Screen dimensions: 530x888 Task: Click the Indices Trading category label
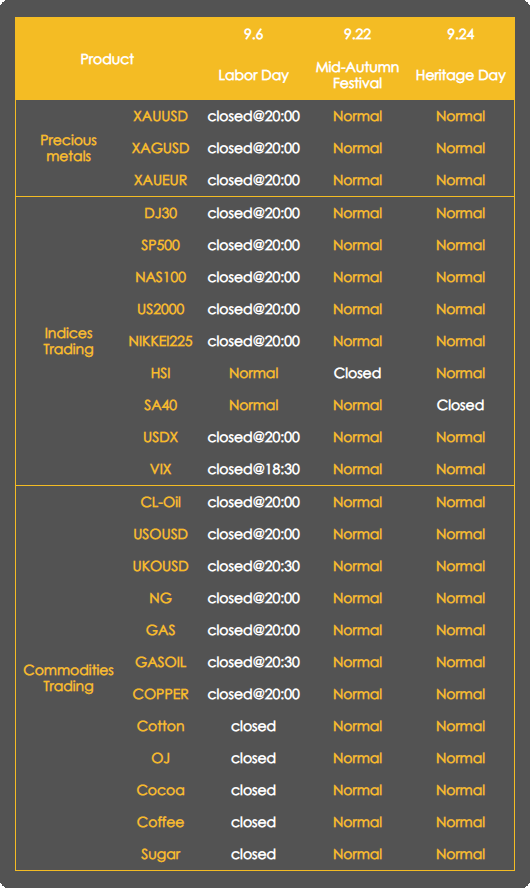point(69,341)
